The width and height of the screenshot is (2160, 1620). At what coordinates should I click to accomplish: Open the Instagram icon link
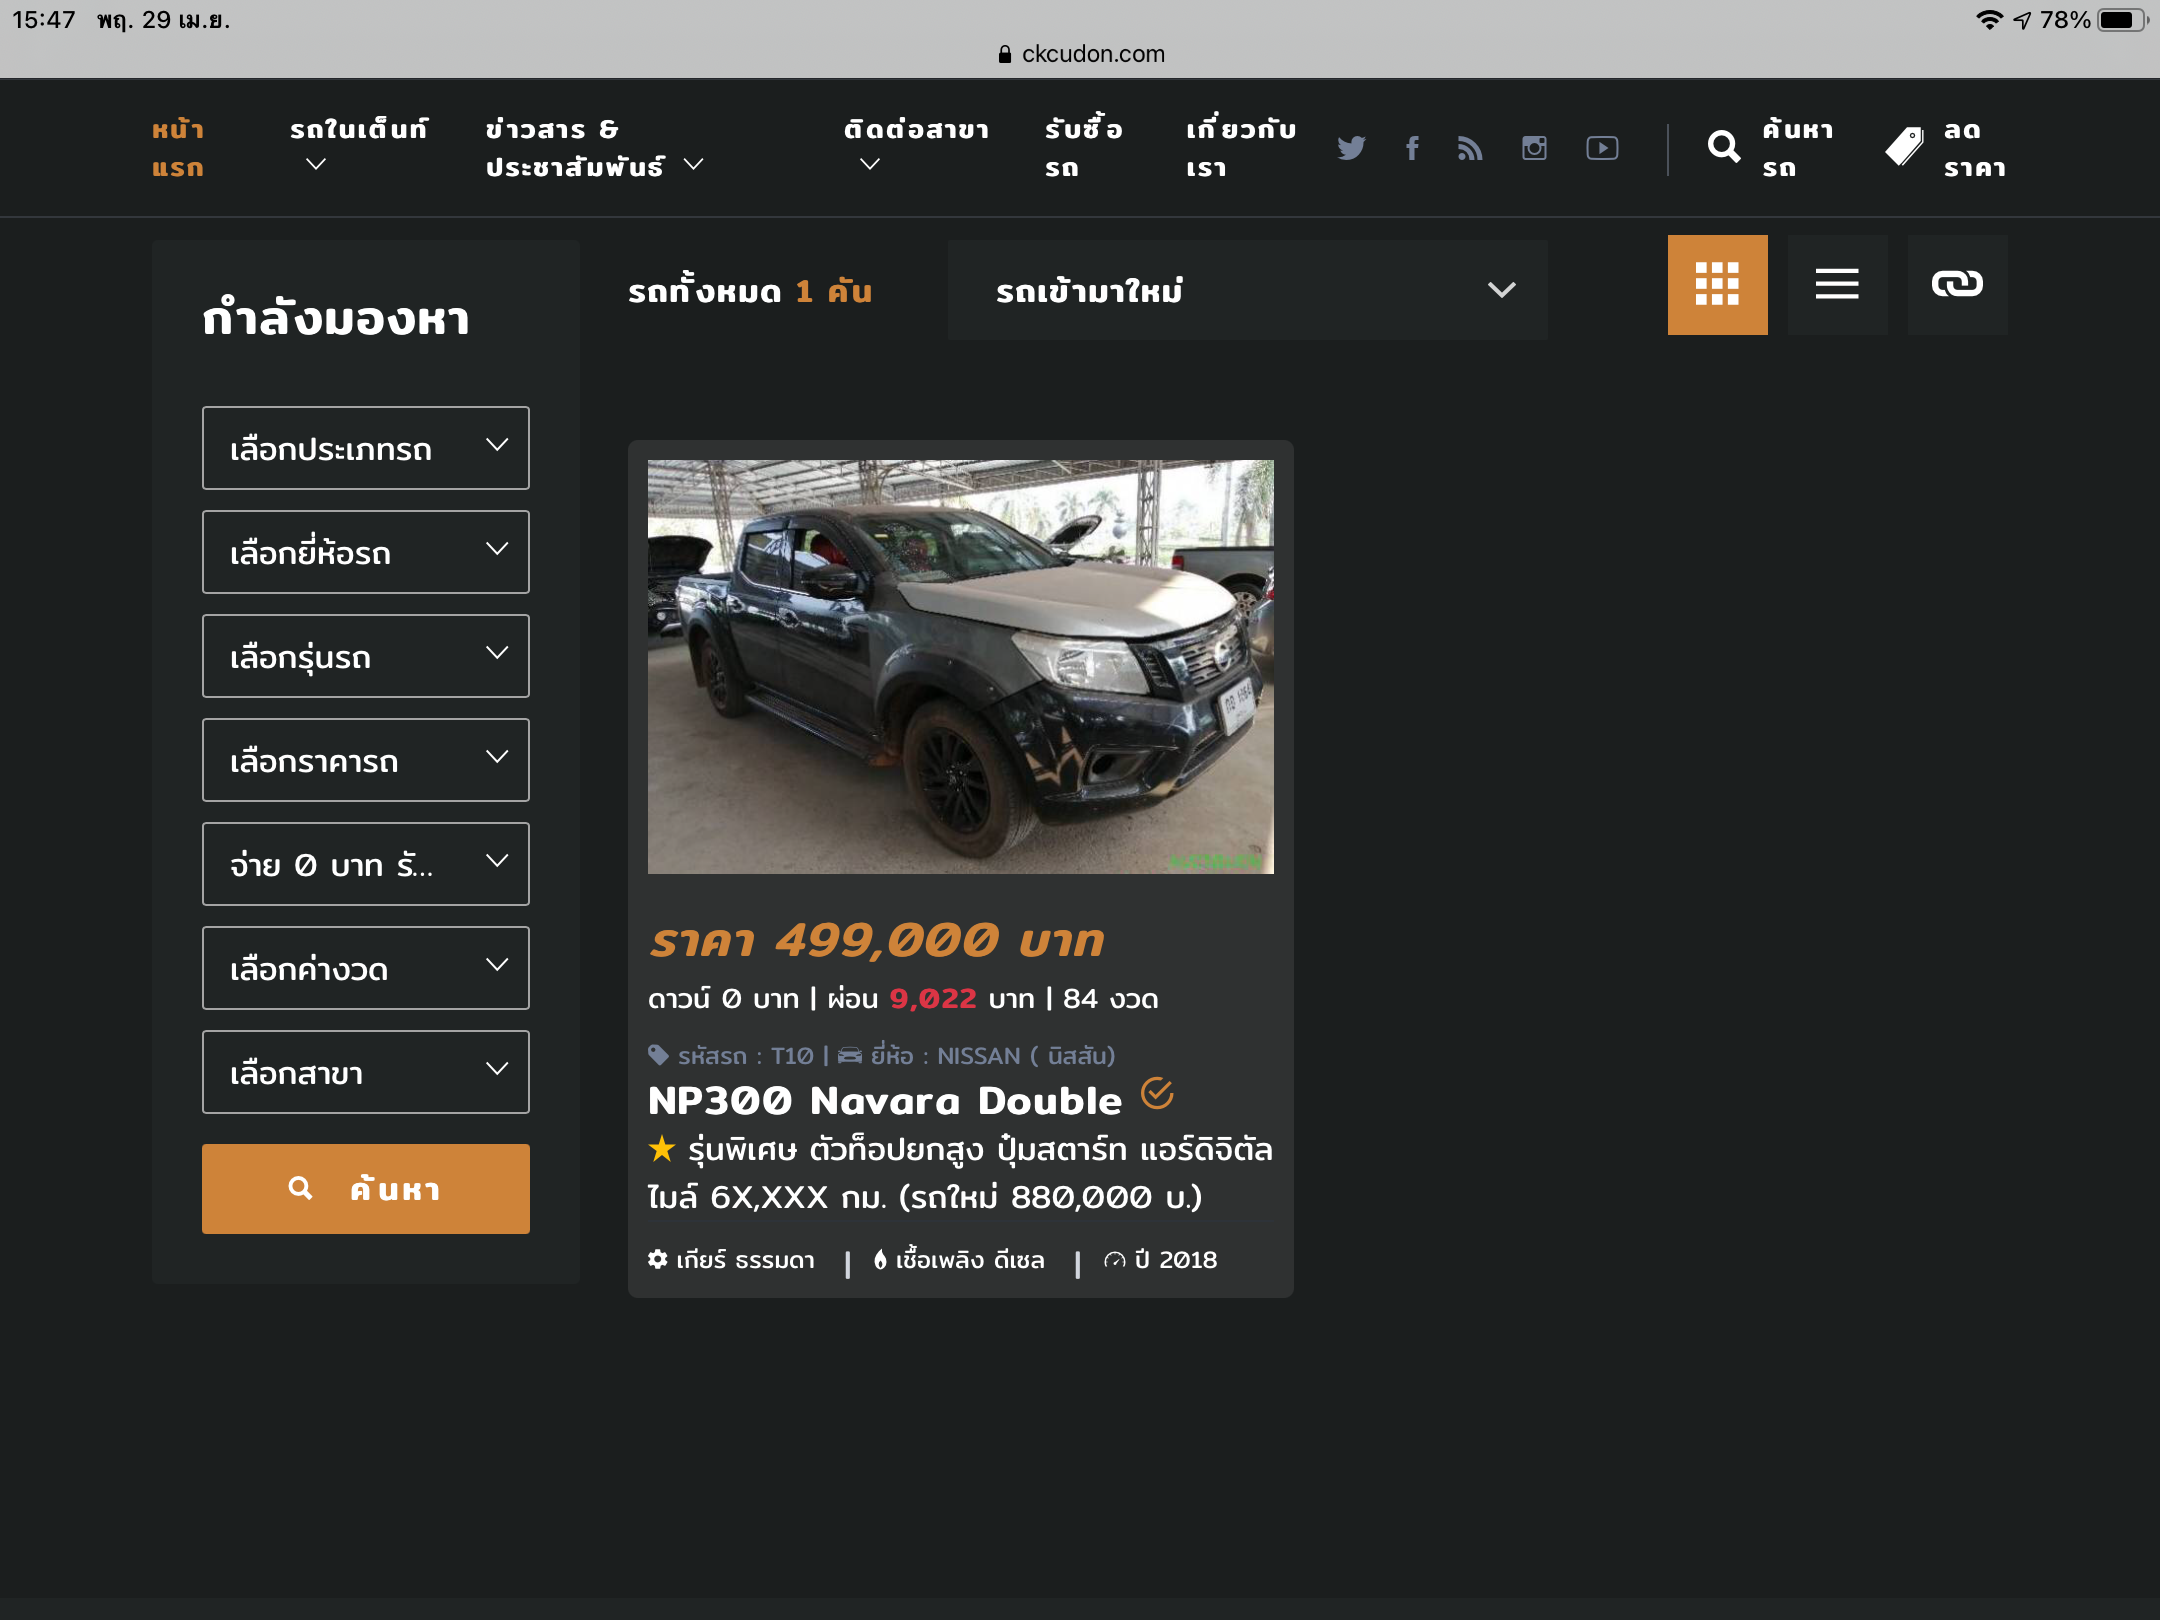tap(1534, 148)
